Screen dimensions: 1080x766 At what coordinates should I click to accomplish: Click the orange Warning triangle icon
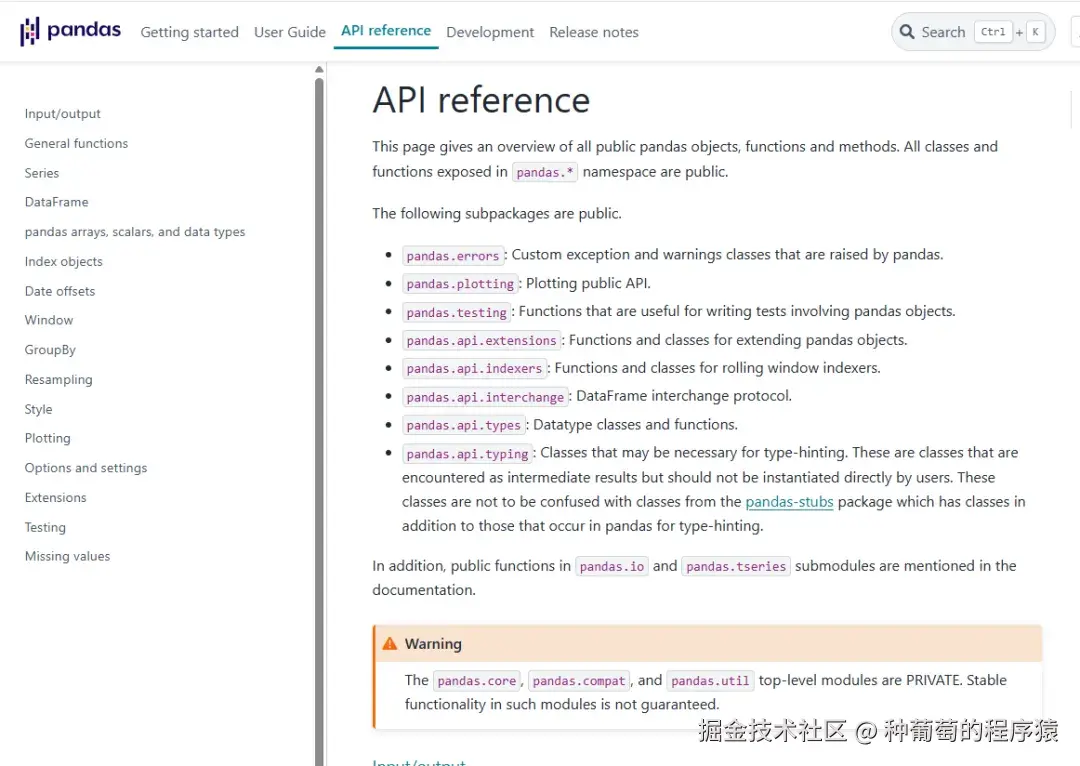pos(389,643)
